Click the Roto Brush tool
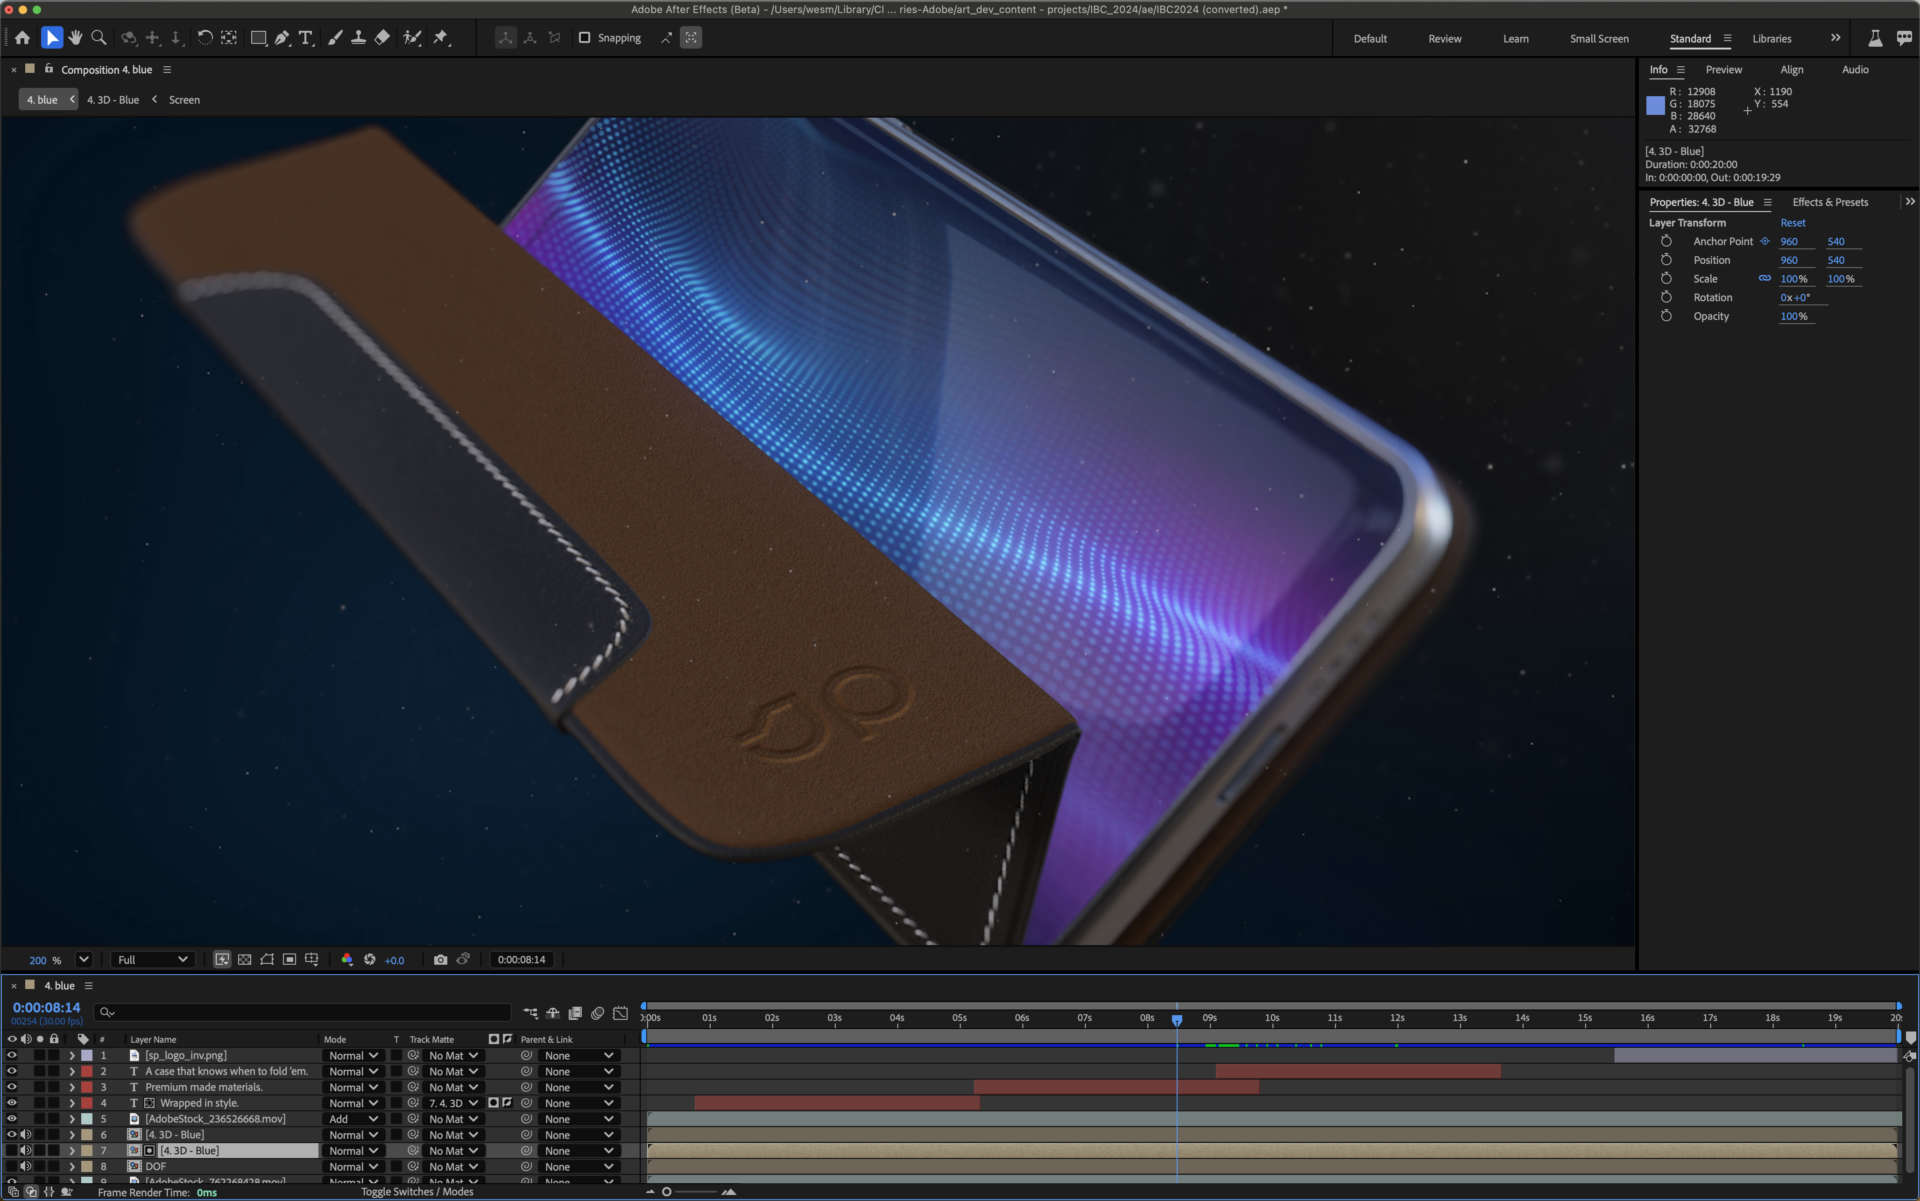 click(x=412, y=38)
